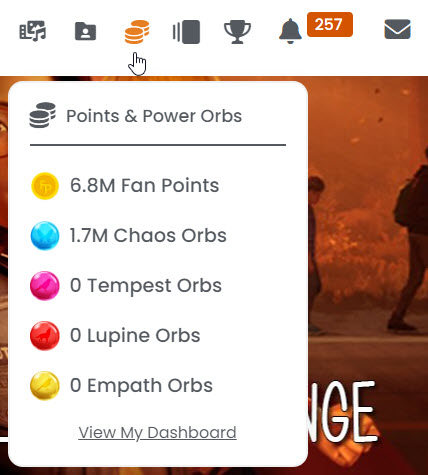
Task: Open the notifications bell
Action: 290,31
